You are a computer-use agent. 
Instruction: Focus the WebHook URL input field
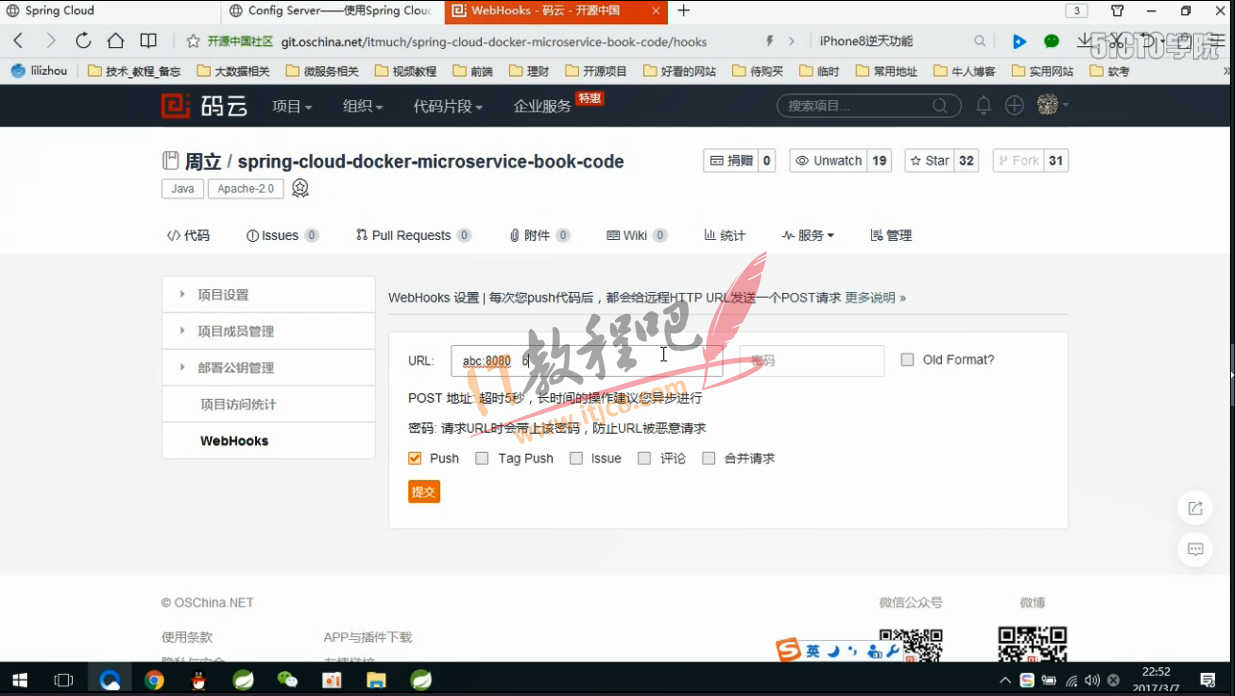point(587,361)
